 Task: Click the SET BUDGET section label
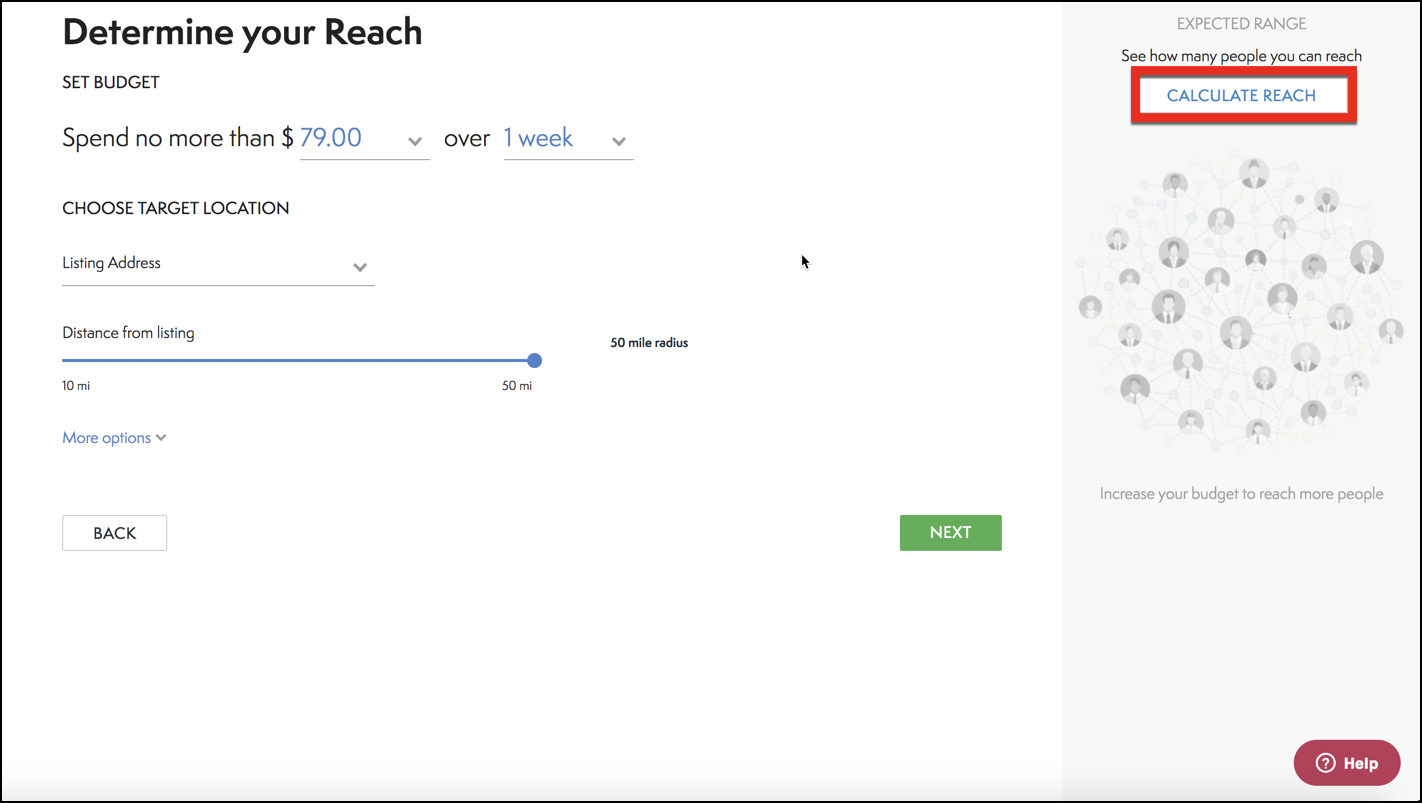(x=110, y=82)
